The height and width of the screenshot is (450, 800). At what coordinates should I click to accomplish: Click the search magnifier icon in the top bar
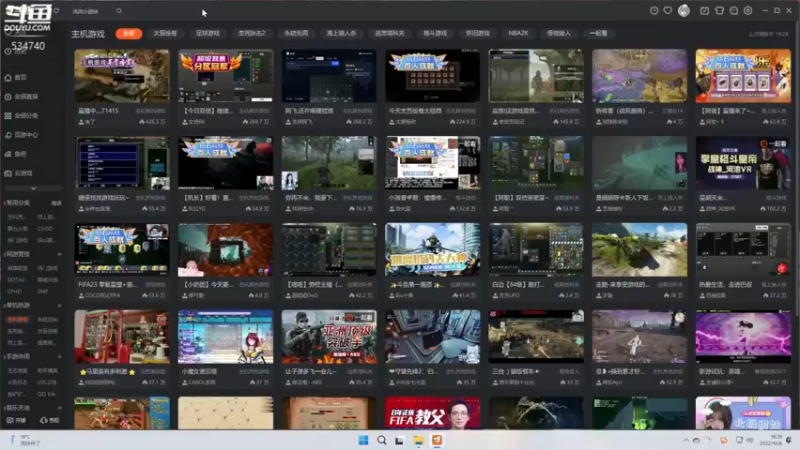point(119,11)
